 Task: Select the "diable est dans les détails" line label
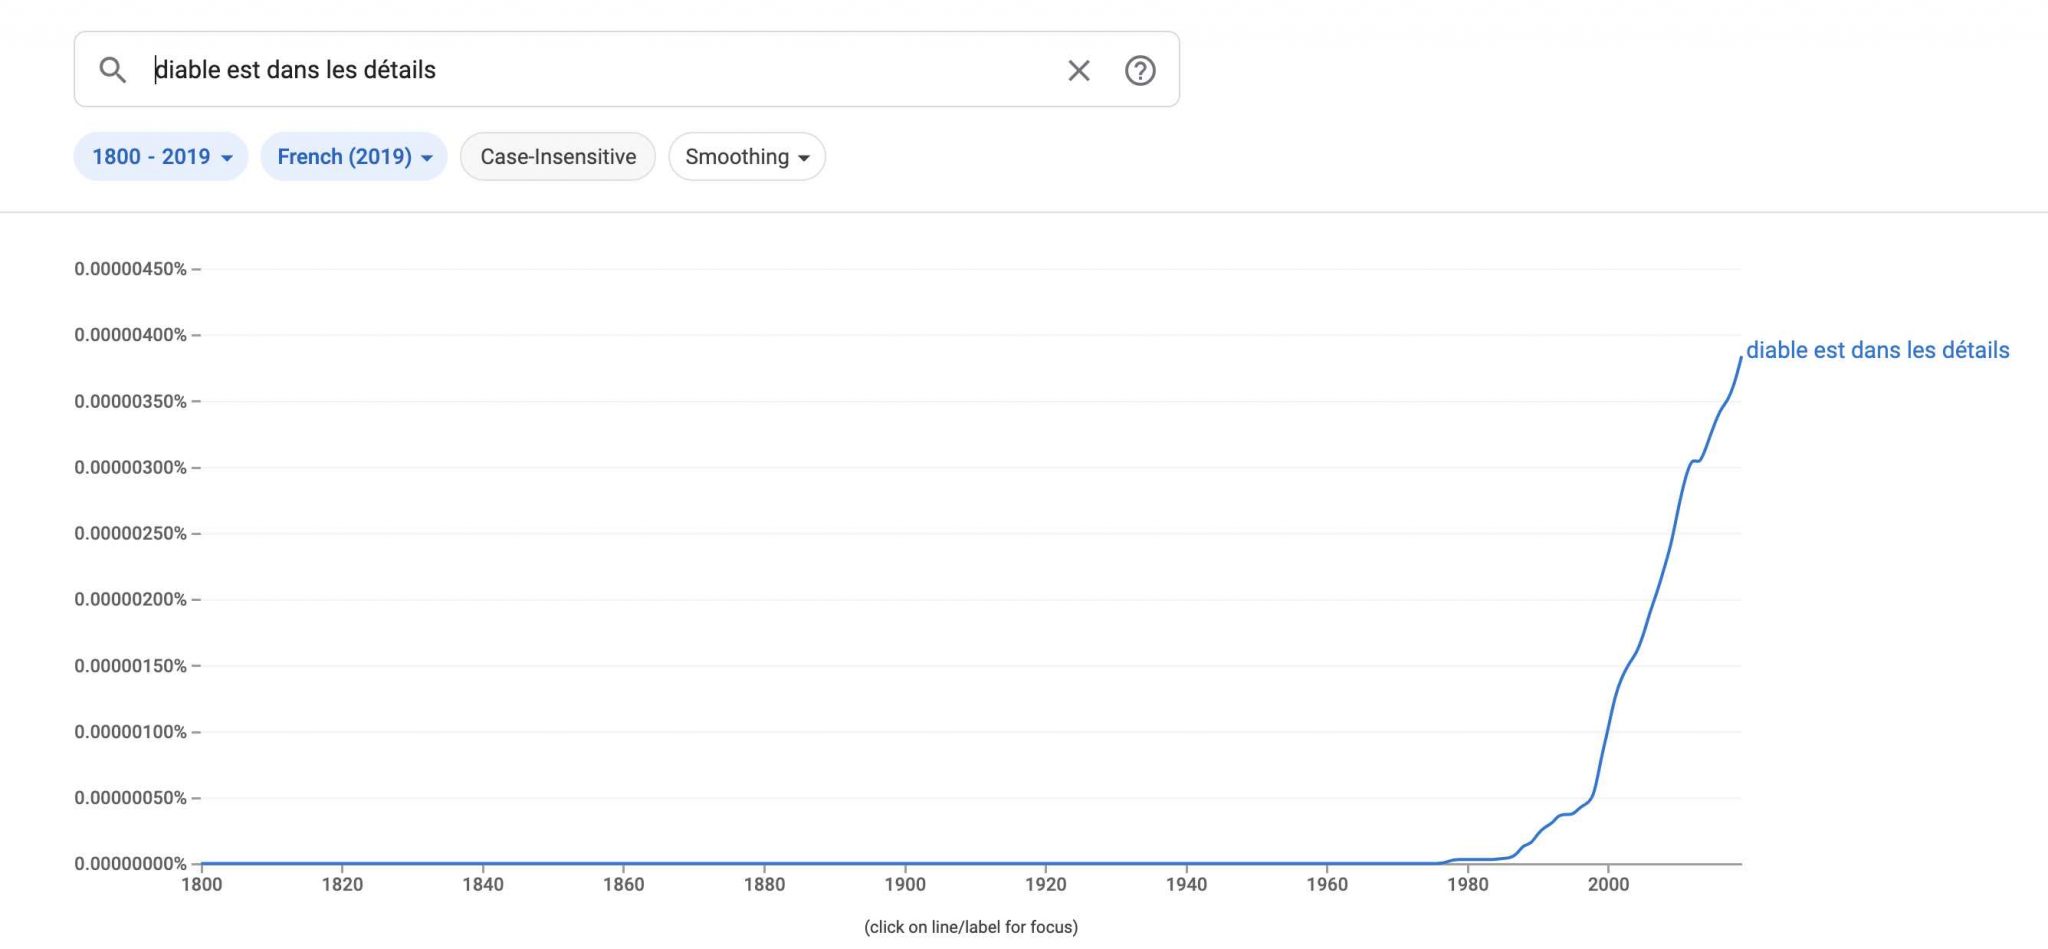[1877, 350]
